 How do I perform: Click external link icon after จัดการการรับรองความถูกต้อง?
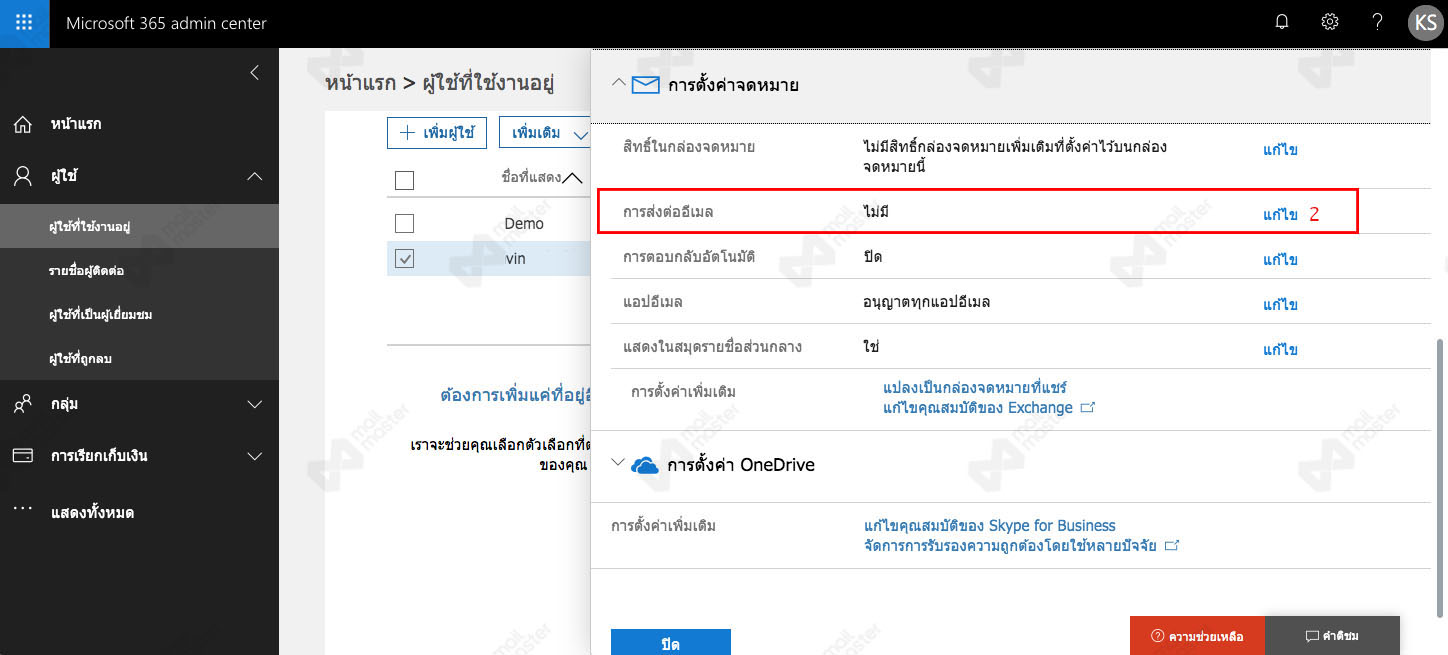(x=1172, y=546)
